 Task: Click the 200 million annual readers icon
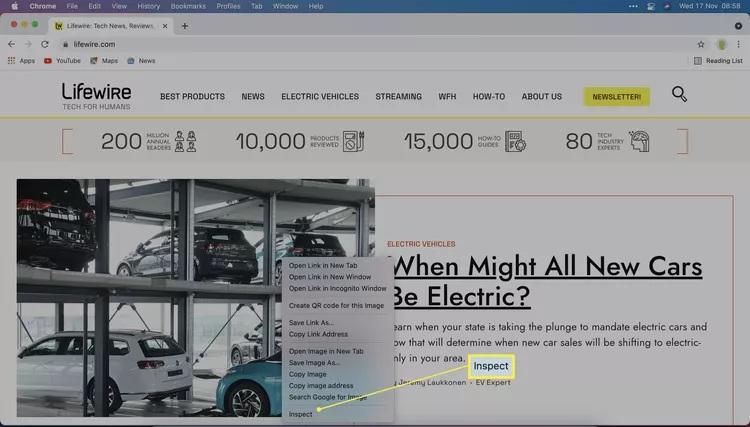186,142
